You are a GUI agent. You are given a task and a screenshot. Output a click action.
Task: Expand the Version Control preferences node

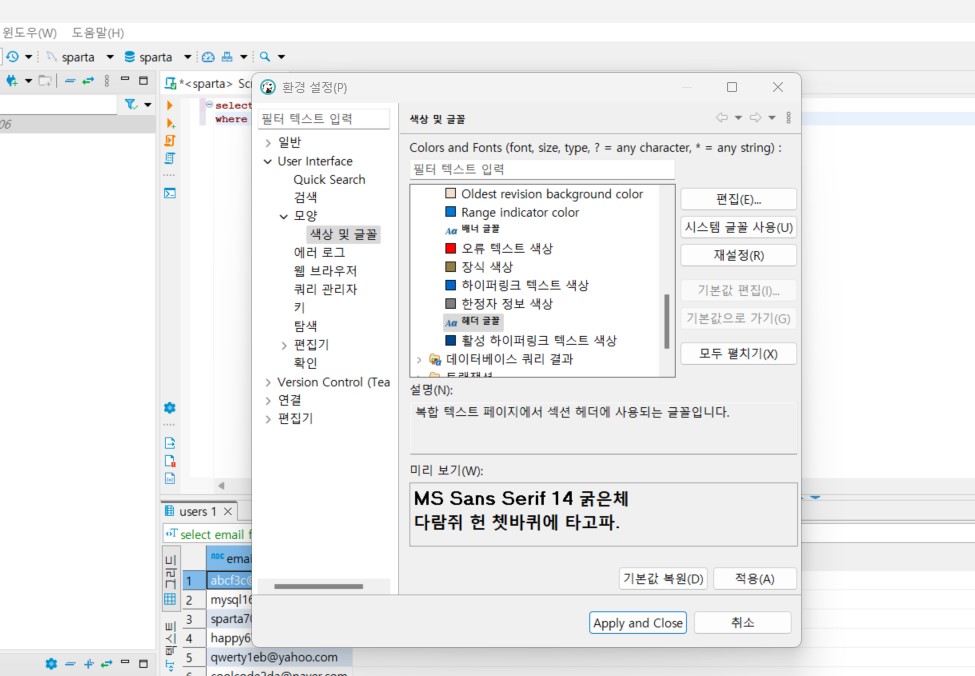pos(268,382)
